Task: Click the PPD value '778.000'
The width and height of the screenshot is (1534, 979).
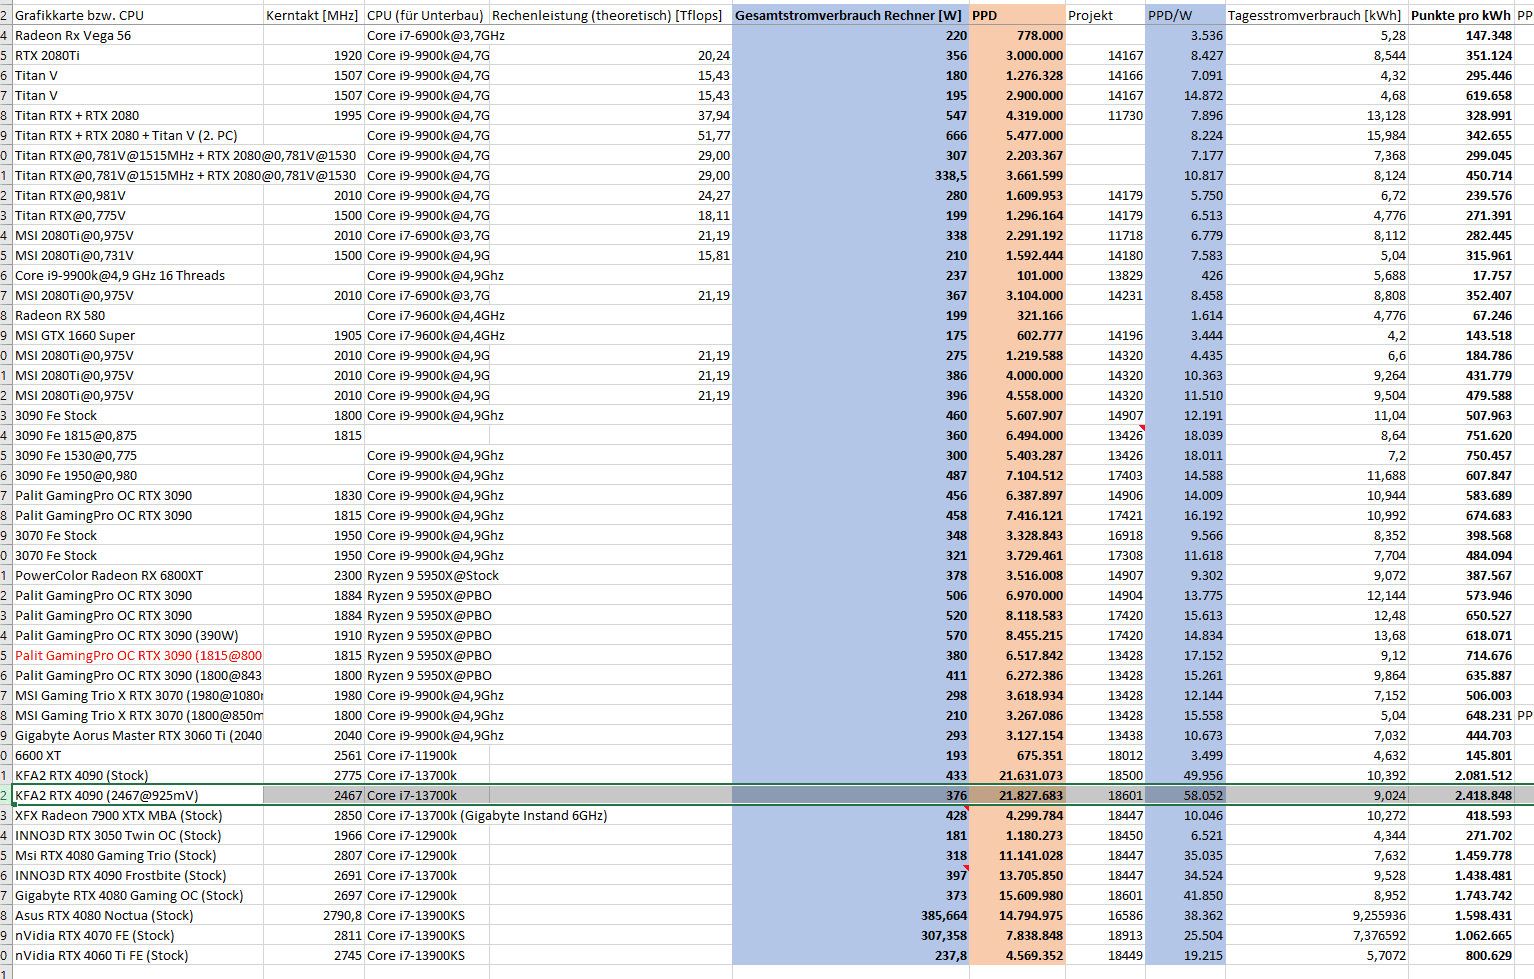Action: click(1017, 35)
